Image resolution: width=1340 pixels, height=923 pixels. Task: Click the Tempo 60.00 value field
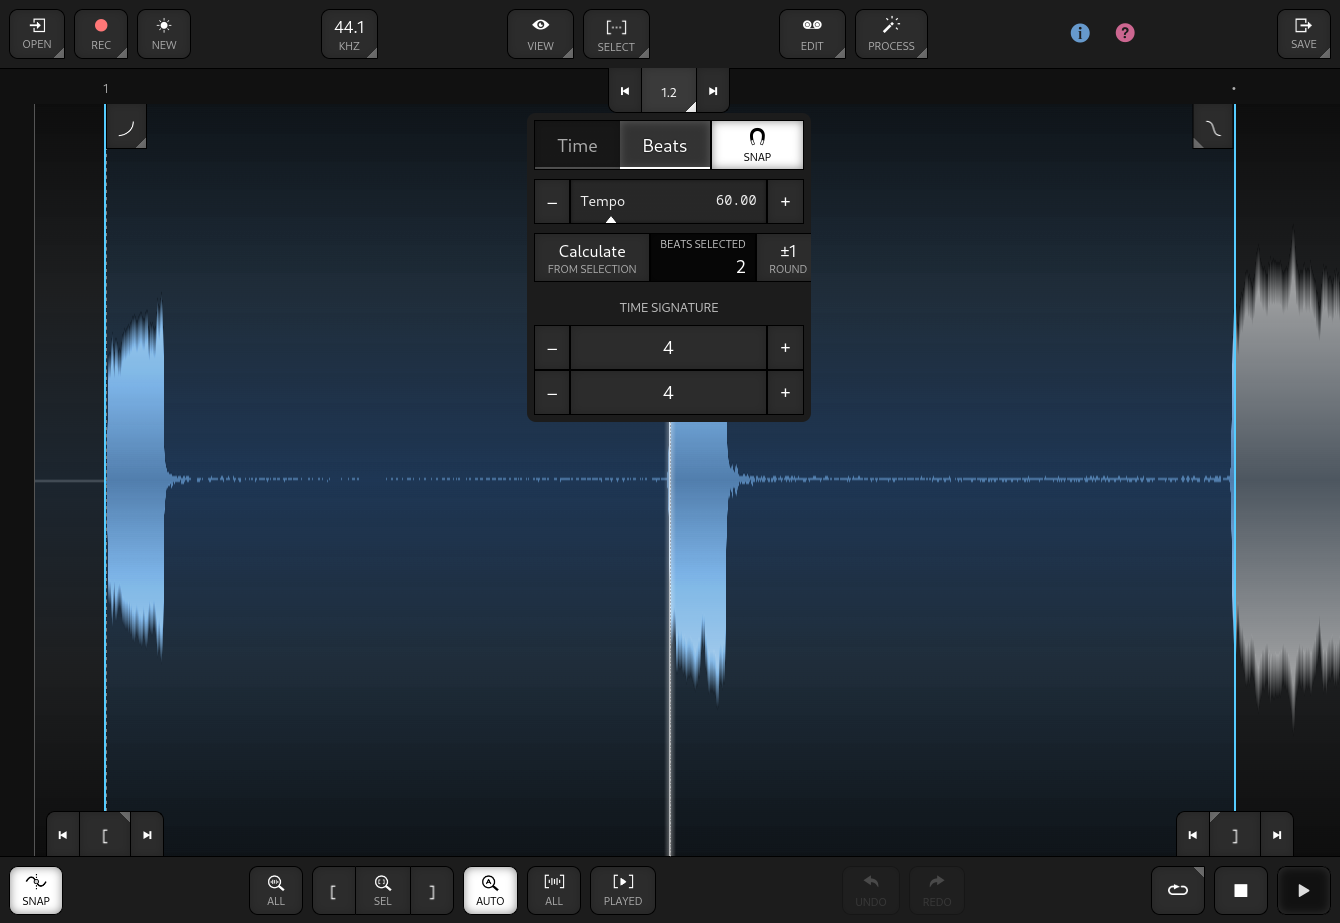[x=668, y=201]
